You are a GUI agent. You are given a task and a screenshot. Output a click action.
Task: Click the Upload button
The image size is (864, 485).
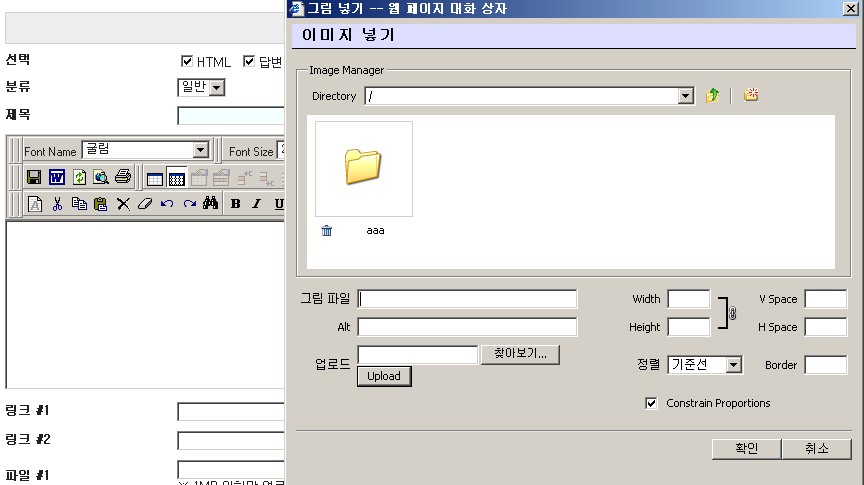[x=384, y=376]
